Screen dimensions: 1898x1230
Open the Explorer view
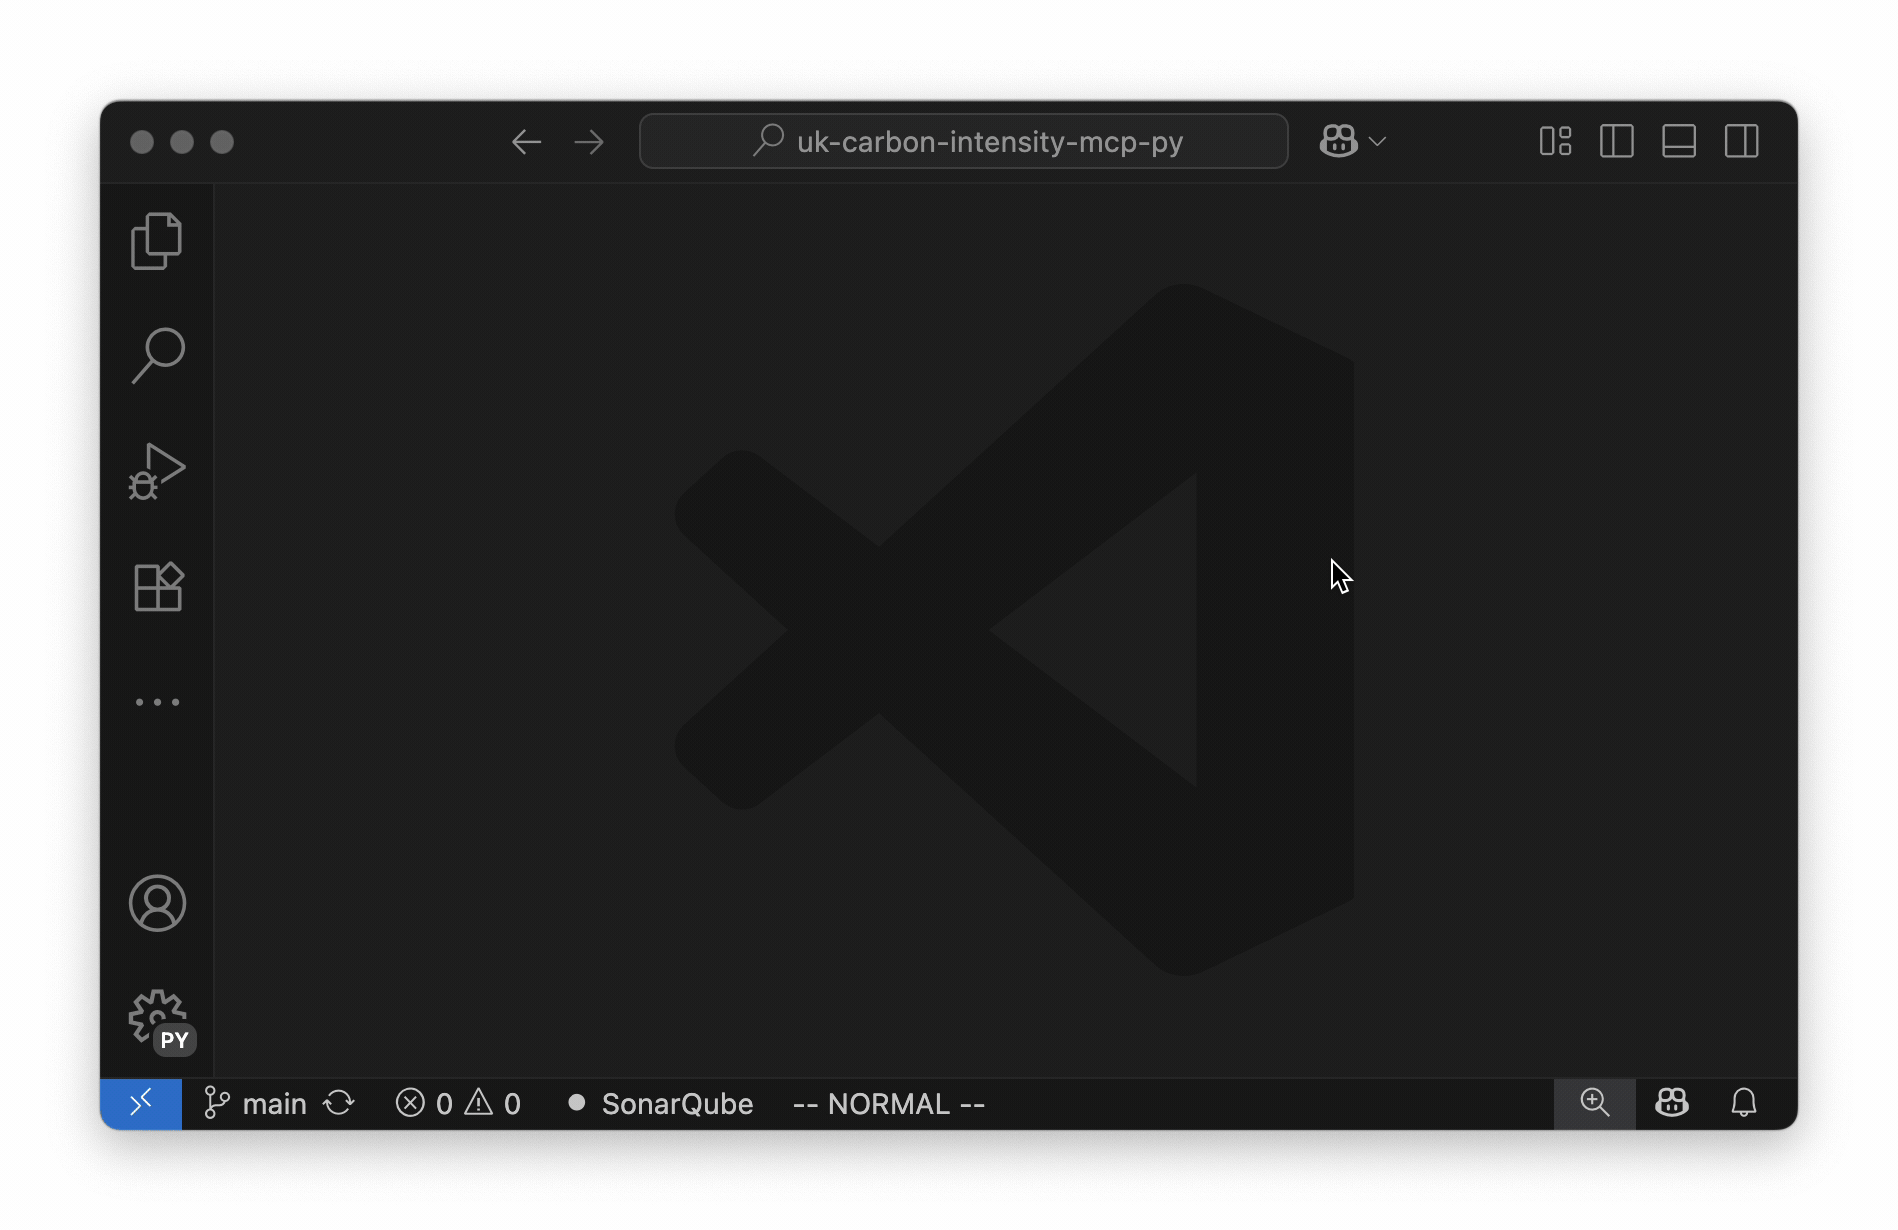click(156, 240)
